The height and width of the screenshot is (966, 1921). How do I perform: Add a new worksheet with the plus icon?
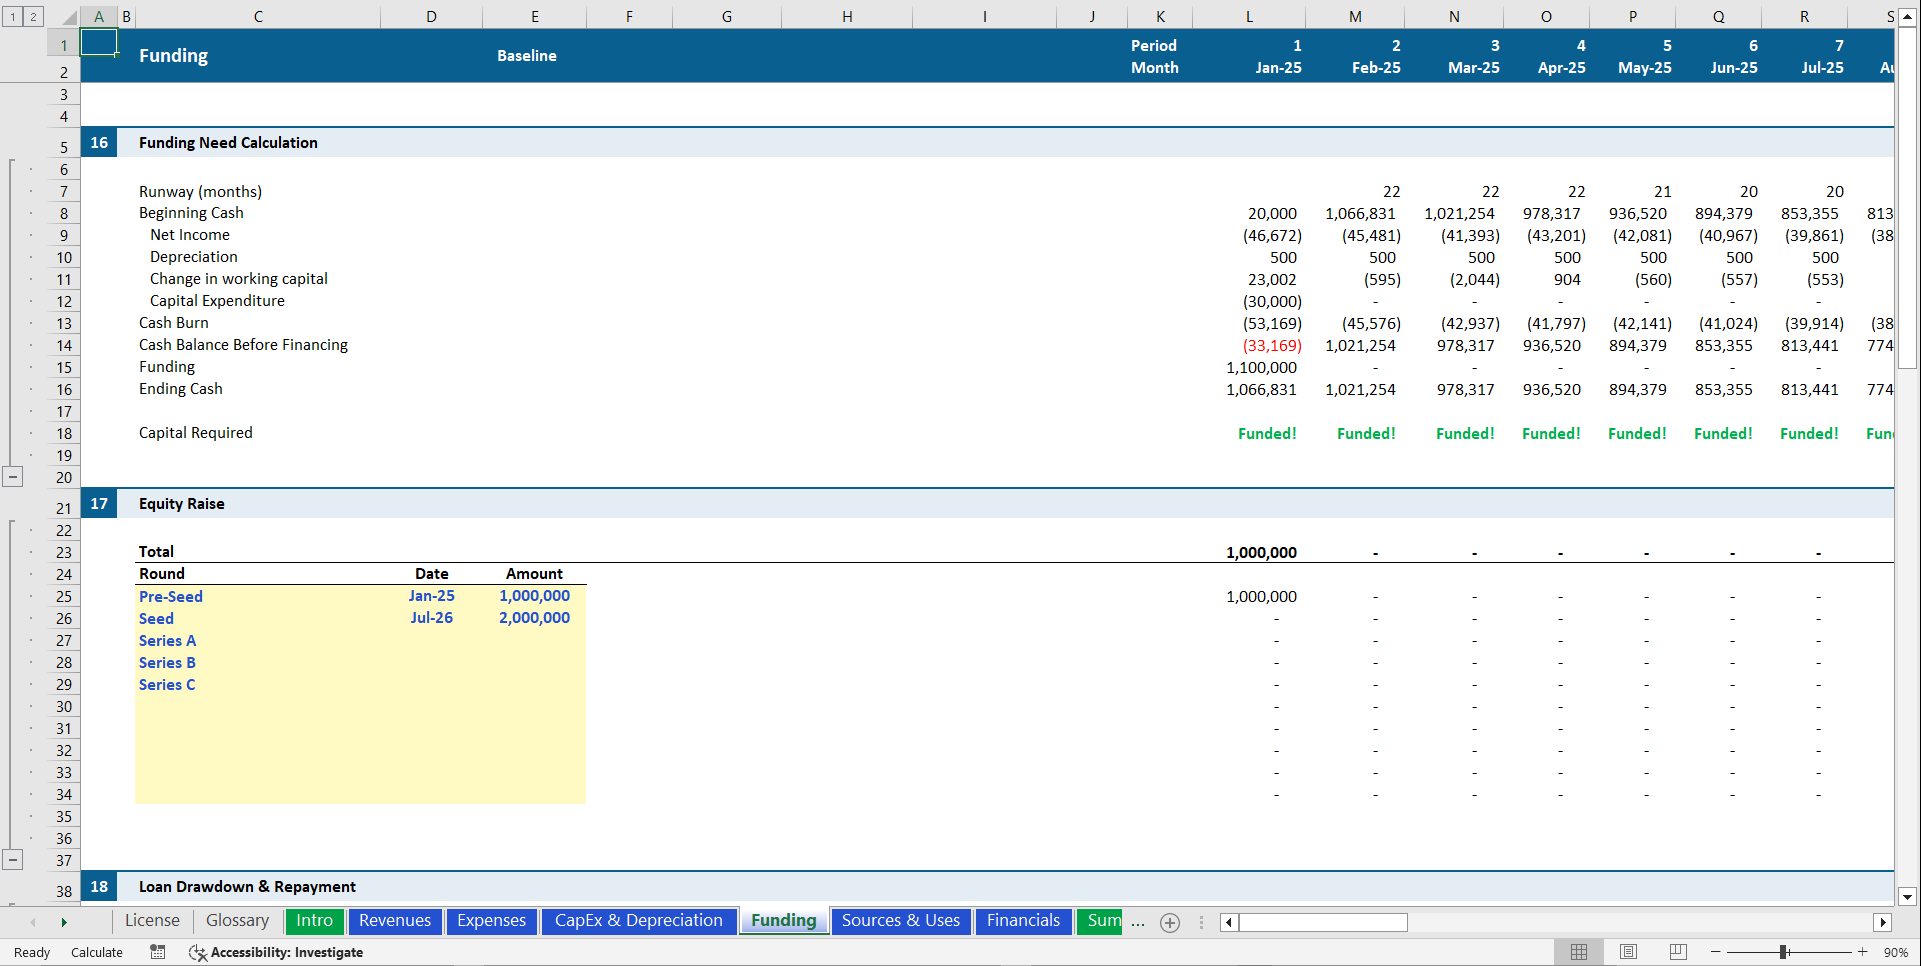tap(1169, 922)
